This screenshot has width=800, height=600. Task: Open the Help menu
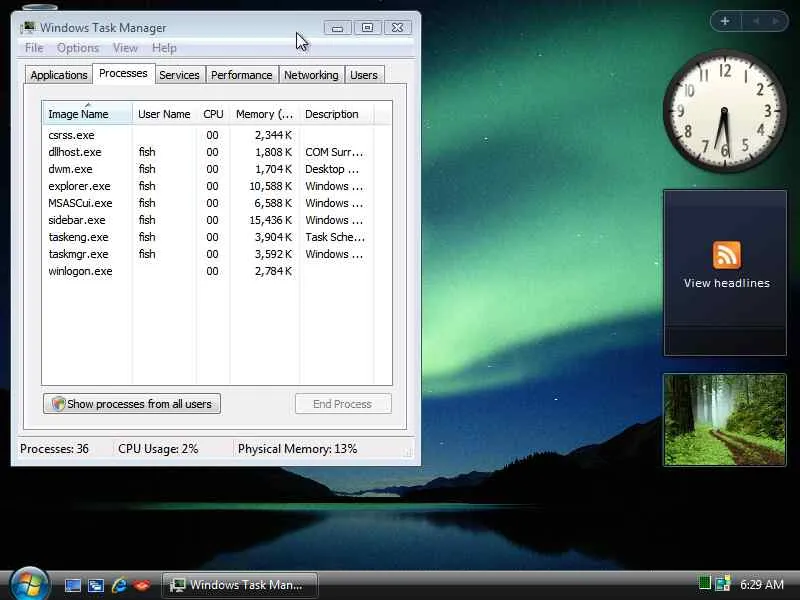point(164,48)
